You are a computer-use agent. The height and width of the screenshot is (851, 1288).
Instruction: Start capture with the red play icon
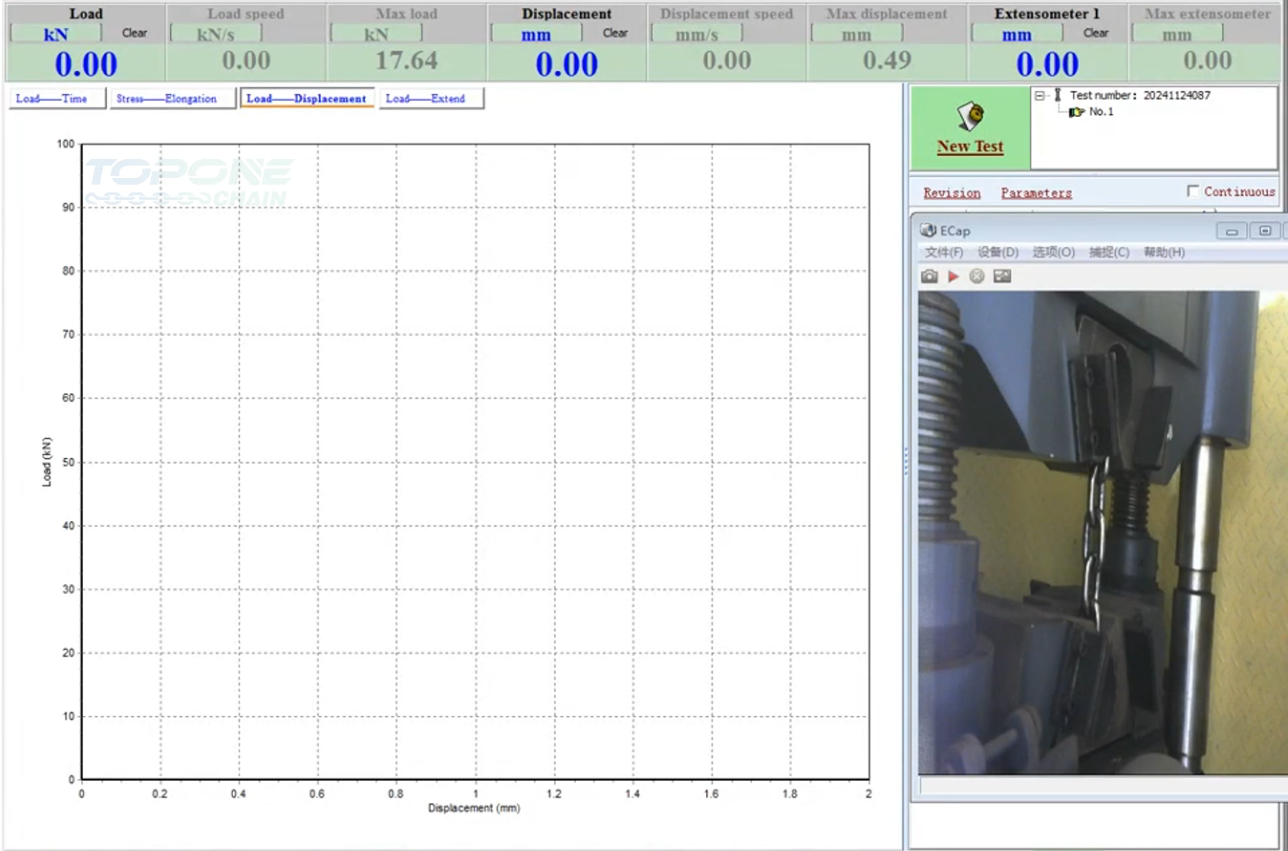(x=953, y=276)
